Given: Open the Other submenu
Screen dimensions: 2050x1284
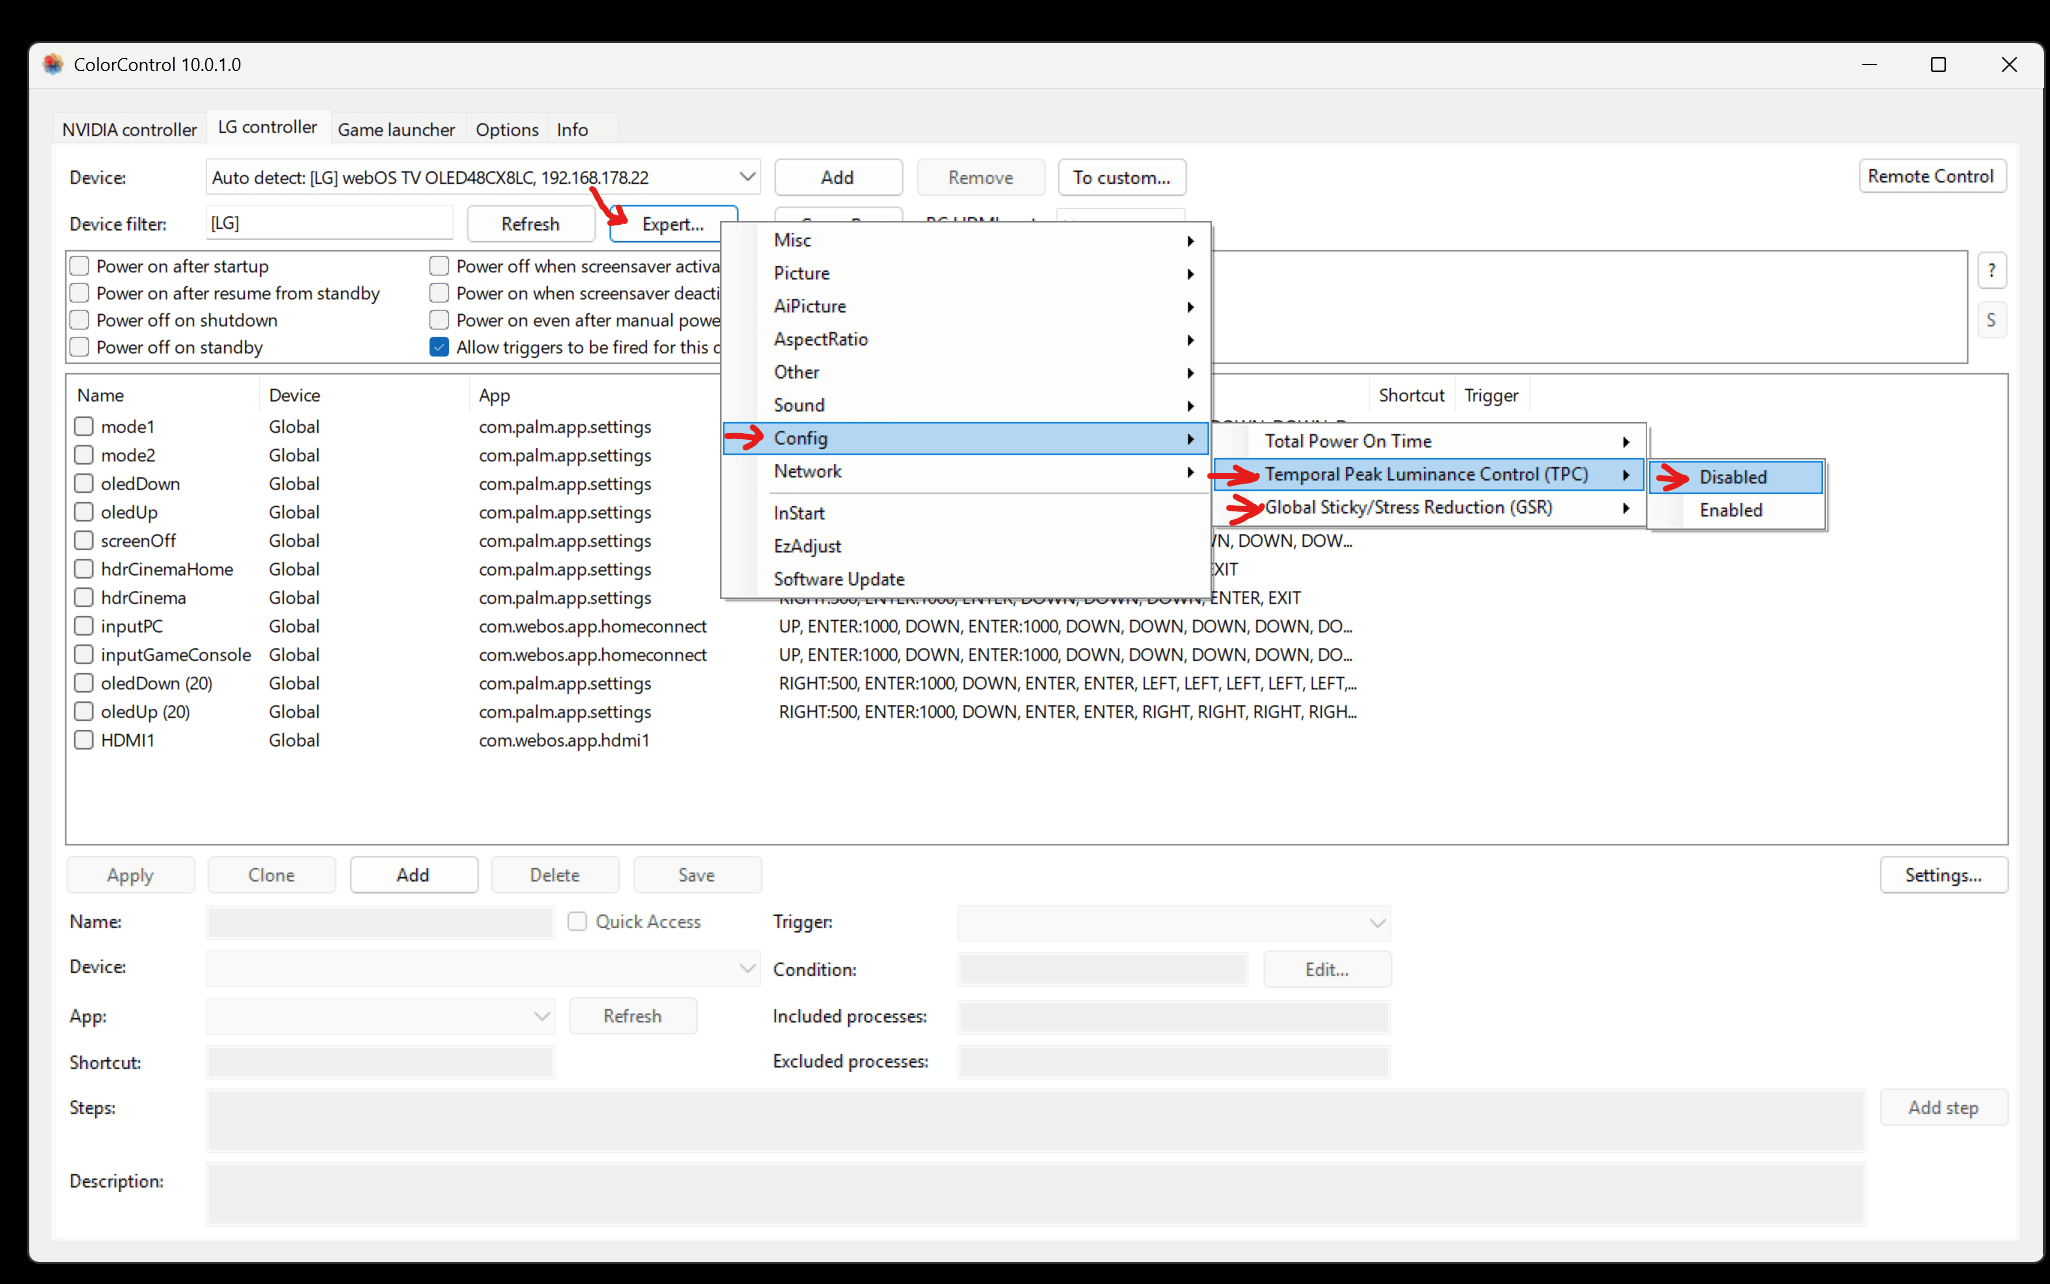Looking at the screenshot, I should tap(966, 372).
